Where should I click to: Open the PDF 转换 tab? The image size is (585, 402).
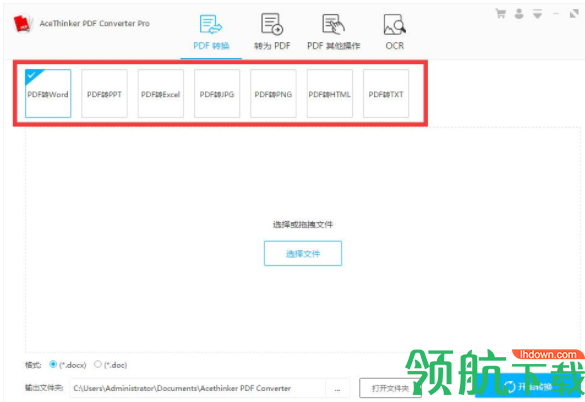tap(211, 33)
